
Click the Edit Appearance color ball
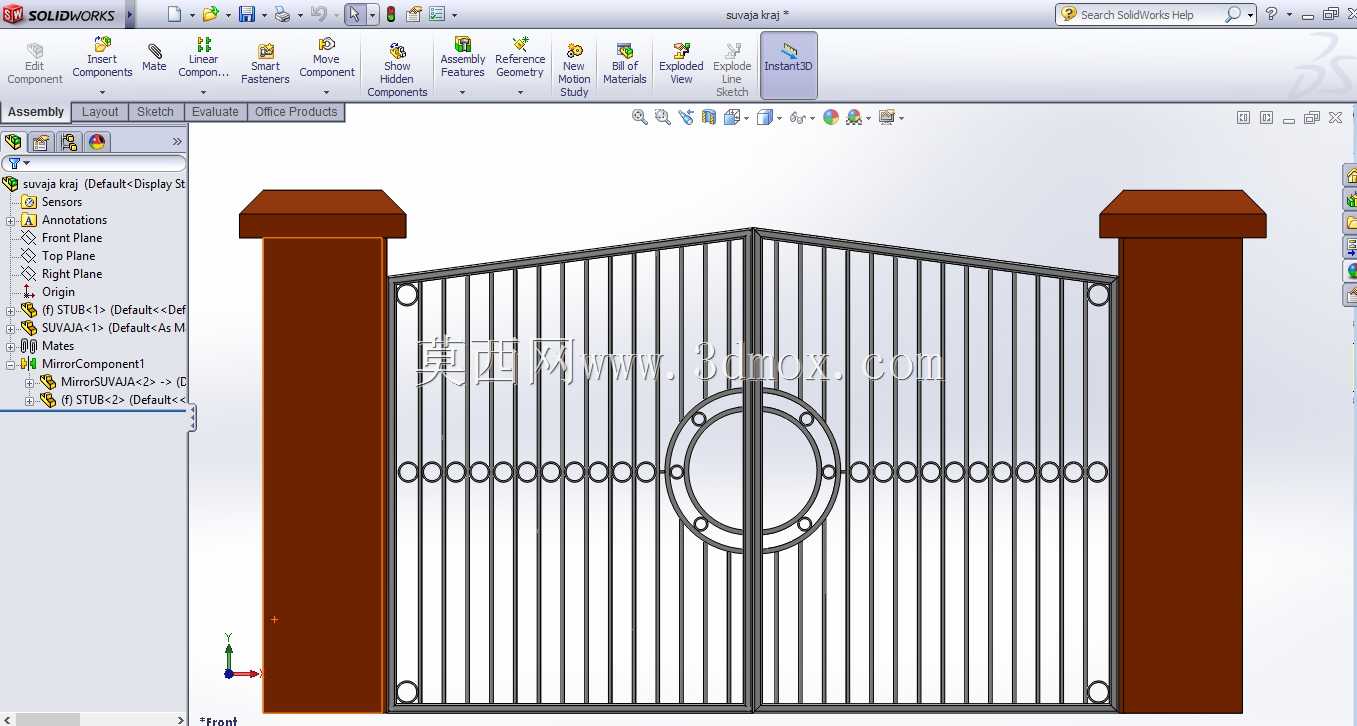click(x=830, y=117)
